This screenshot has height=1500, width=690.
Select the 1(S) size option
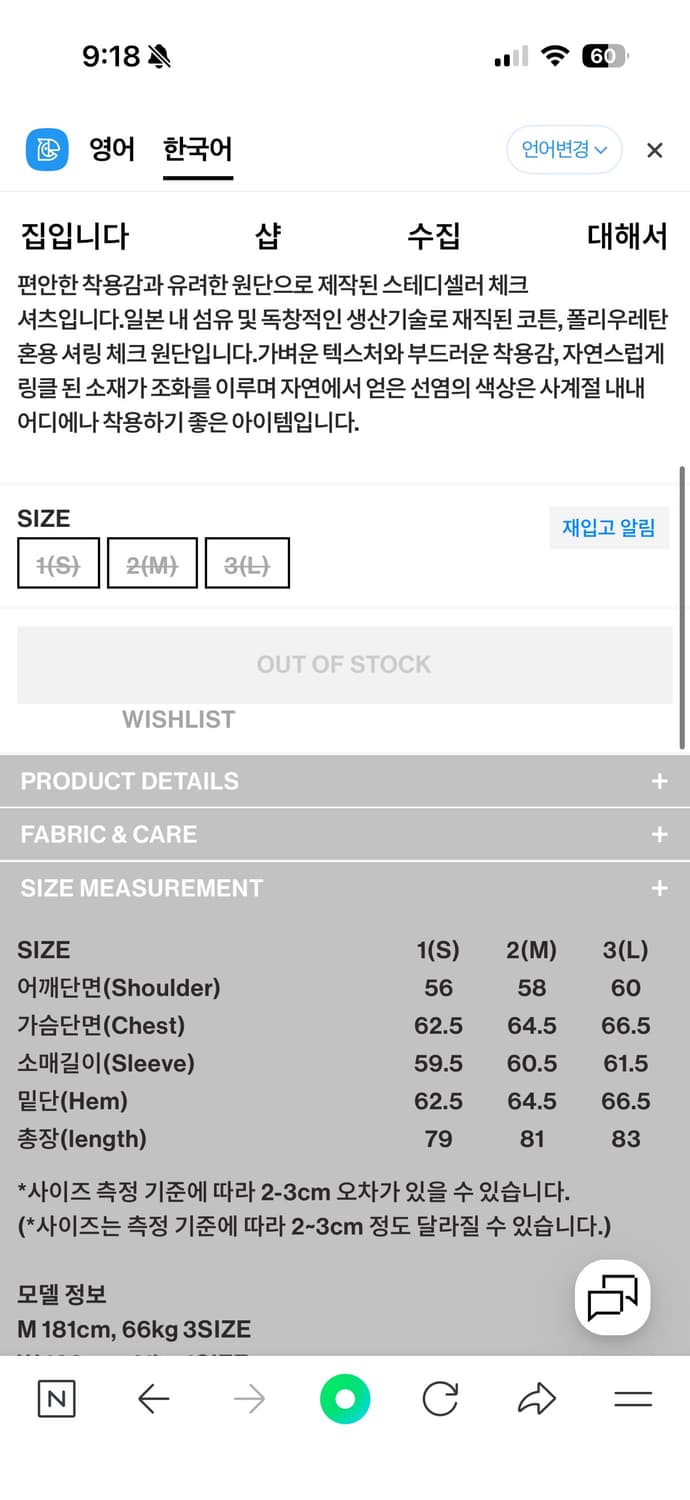(58, 562)
